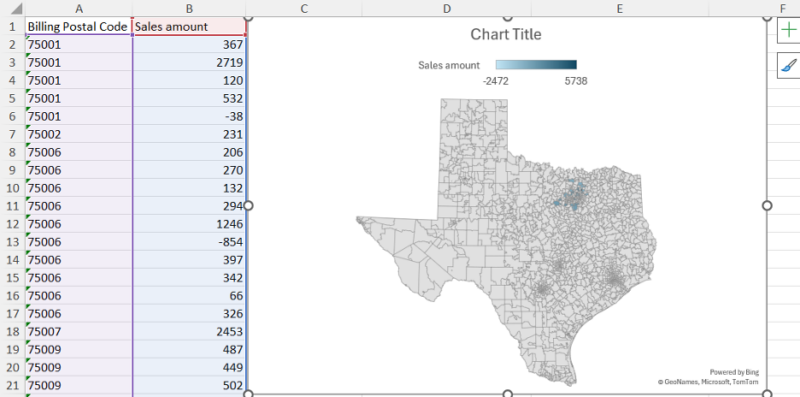800x397 pixels.
Task: Click the Select All corner triangle
Action: [14, 9]
